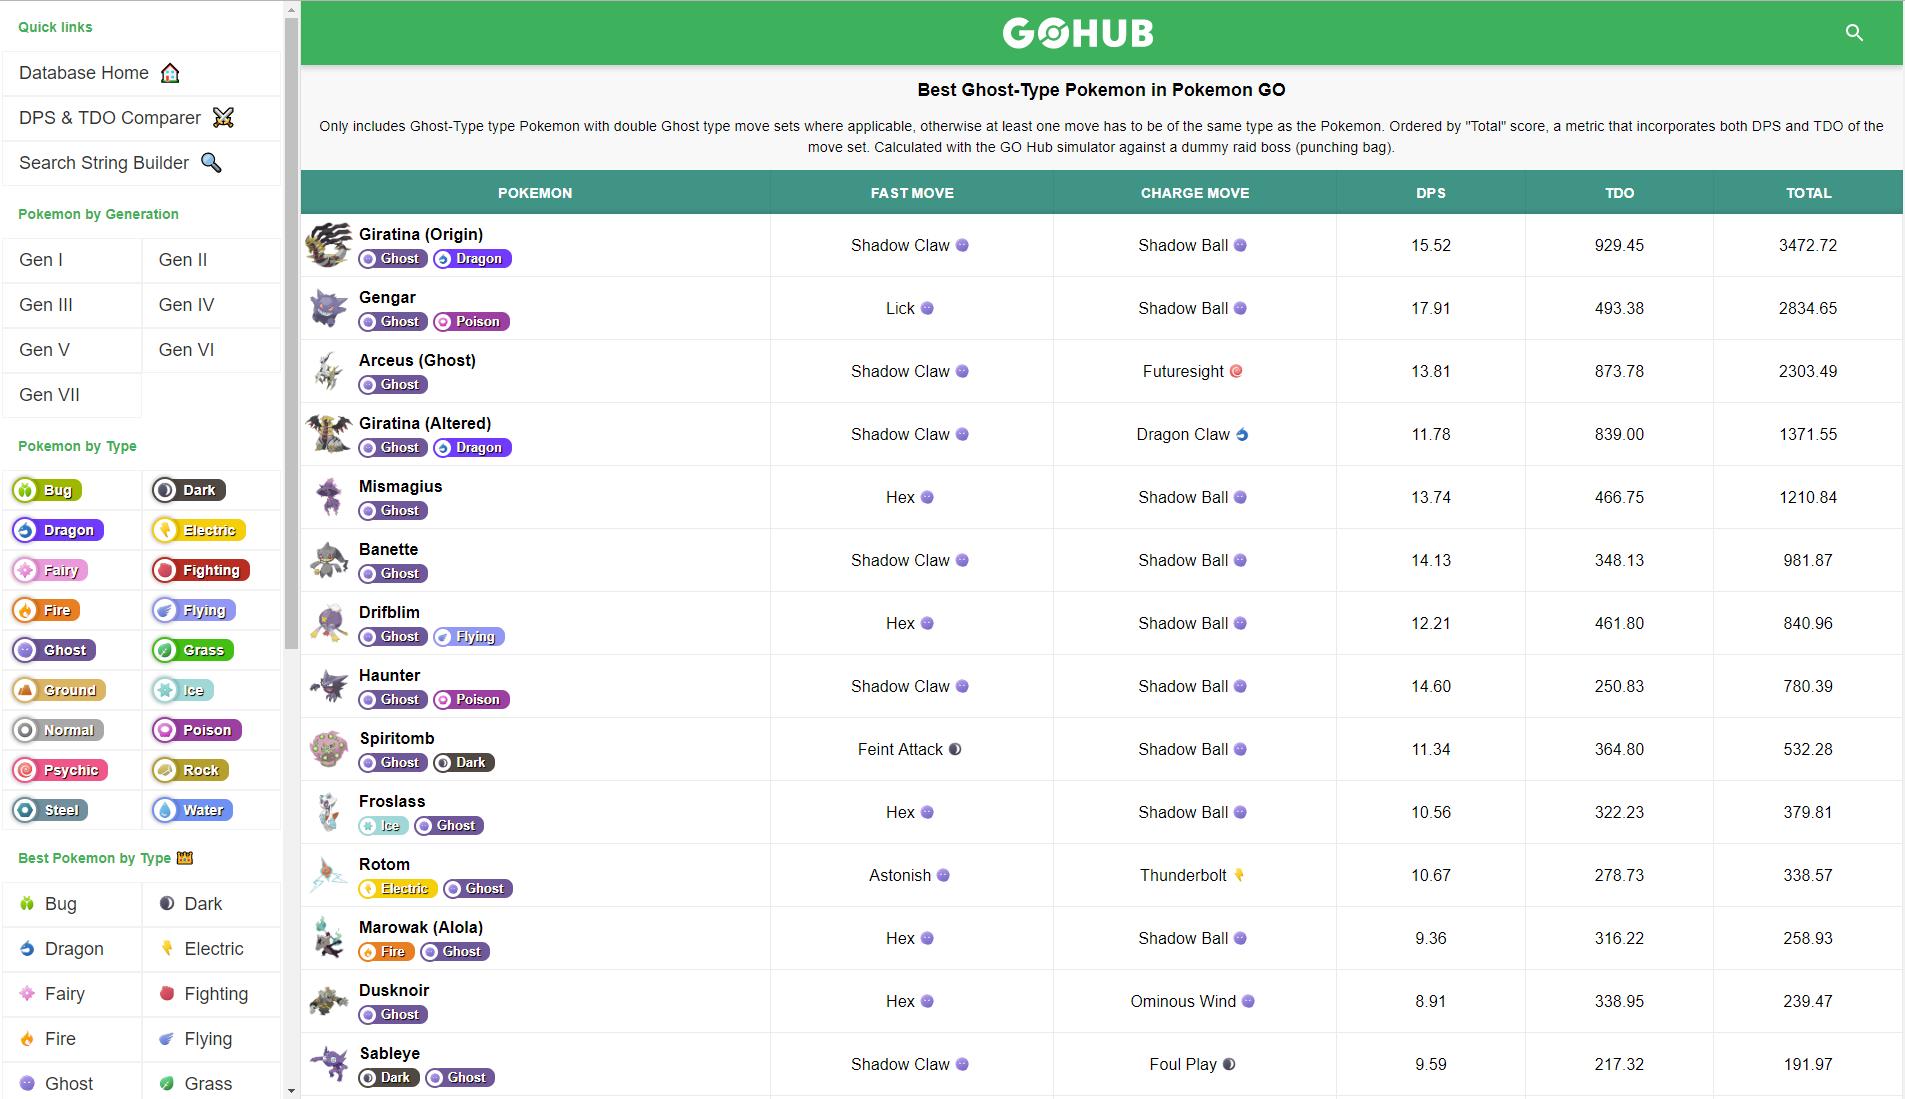Click Ice badge under Froslass
This screenshot has width=1905, height=1099.
(384, 826)
